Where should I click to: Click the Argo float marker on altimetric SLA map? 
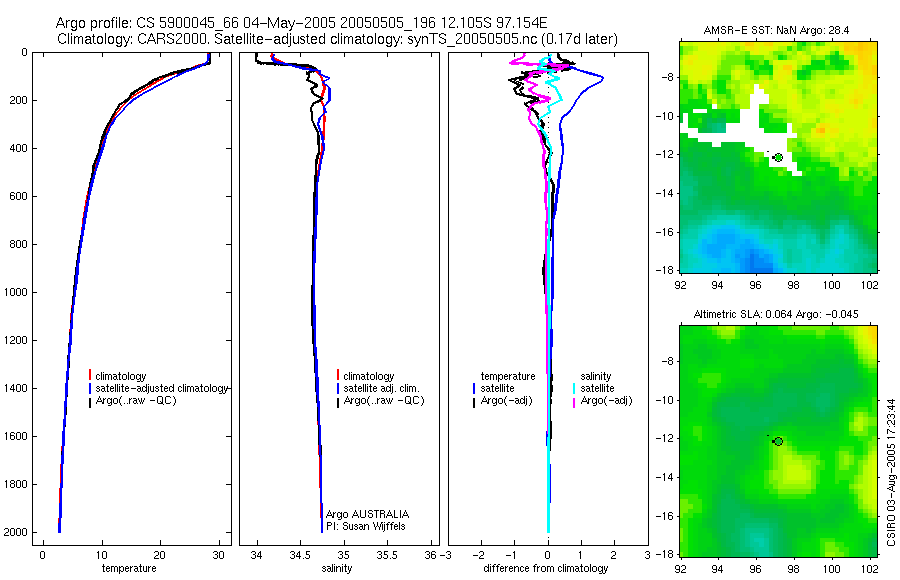click(778, 442)
